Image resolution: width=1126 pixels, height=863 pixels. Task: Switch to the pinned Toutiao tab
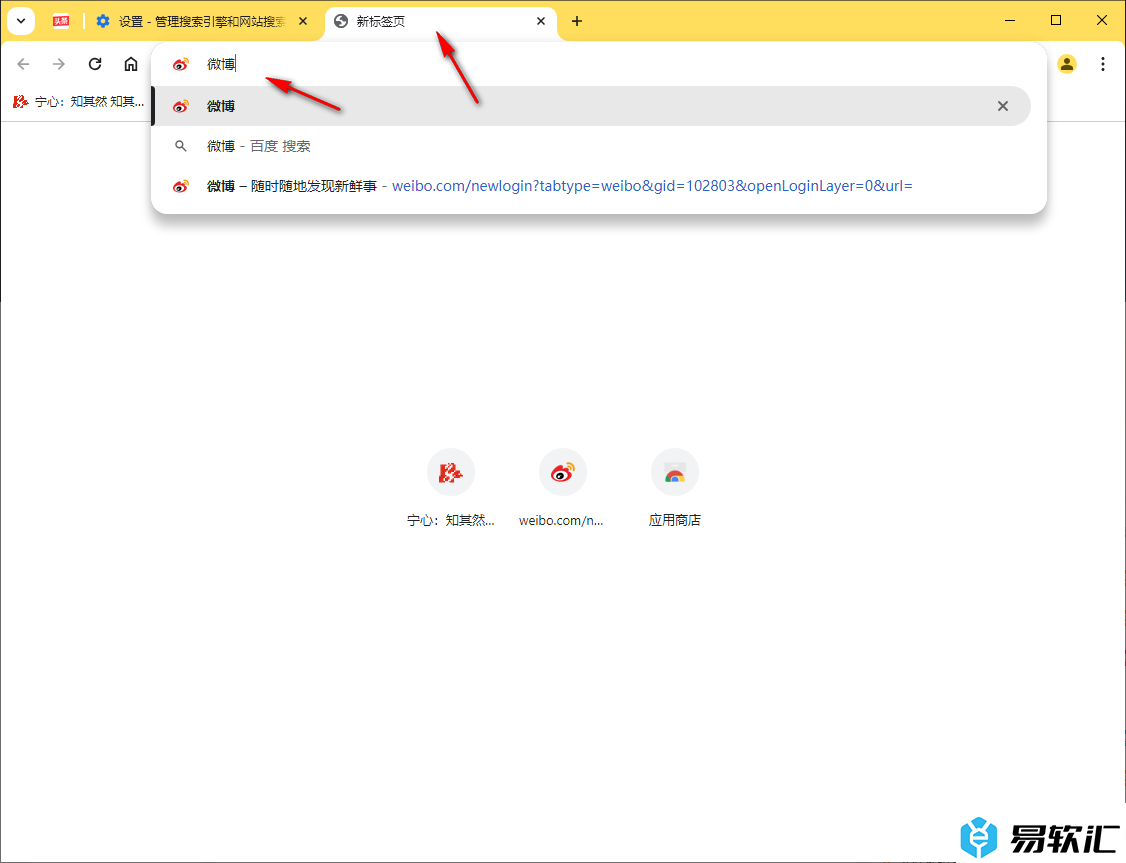coord(61,22)
